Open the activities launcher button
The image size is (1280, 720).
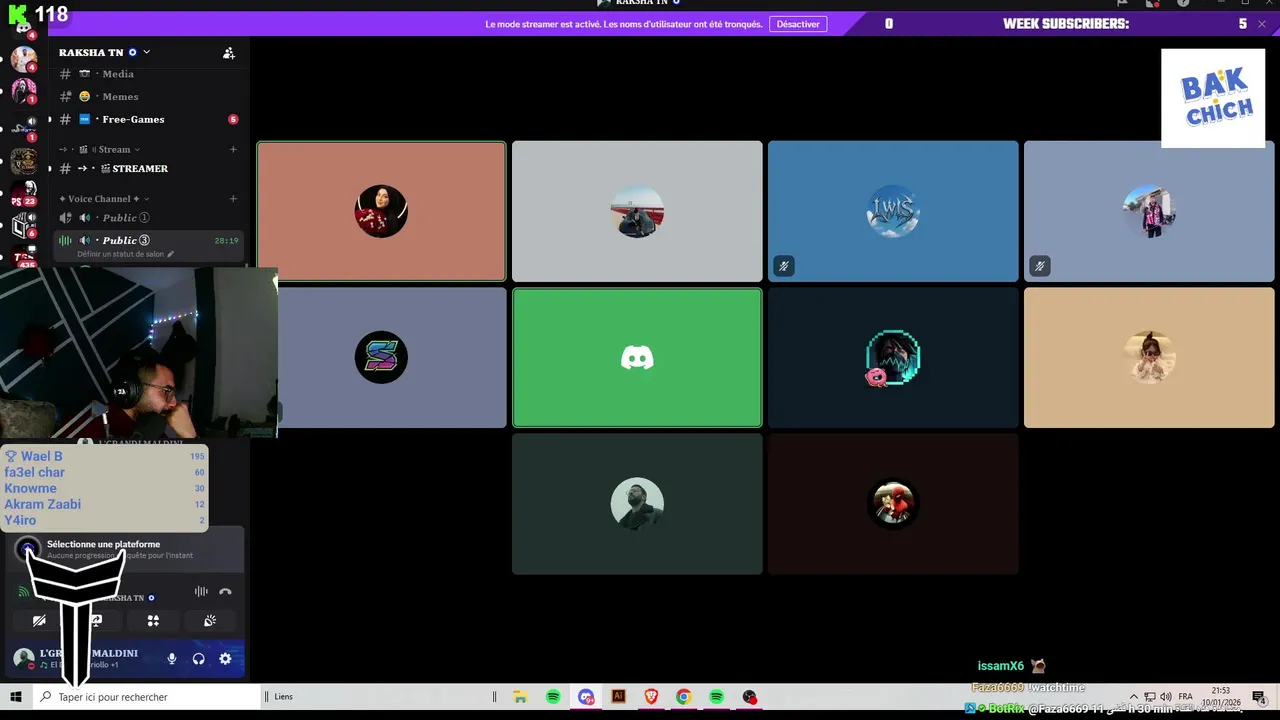pyautogui.click(x=153, y=621)
